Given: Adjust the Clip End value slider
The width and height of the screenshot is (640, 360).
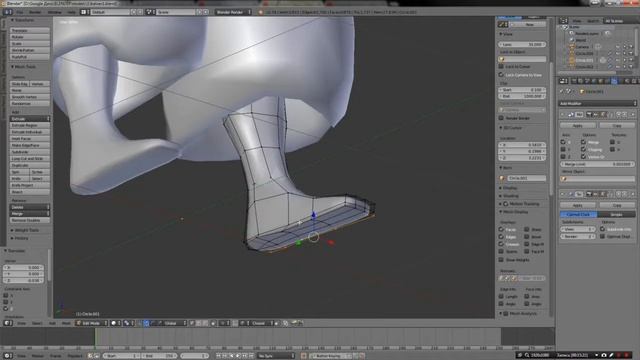Looking at the screenshot, I should [x=522, y=96].
